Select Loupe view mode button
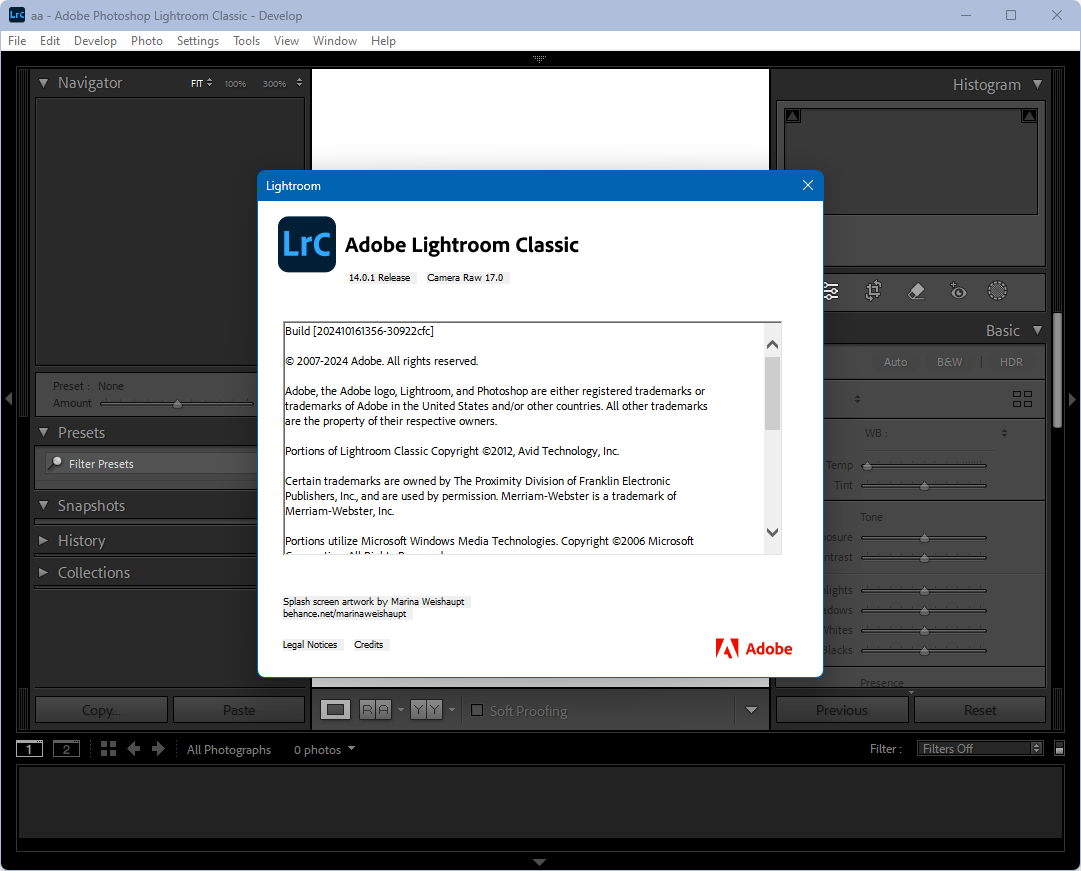This screenshot has width=1081, height=871. coord(335,710)
